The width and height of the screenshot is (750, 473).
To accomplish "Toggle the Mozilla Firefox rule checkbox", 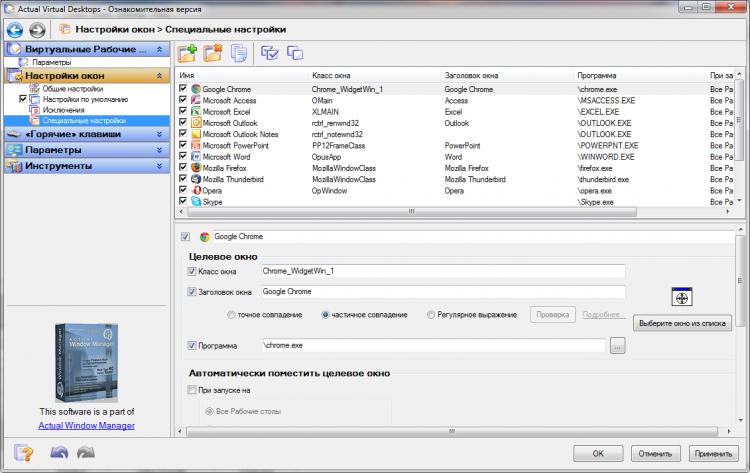I will tap(183, 167).
